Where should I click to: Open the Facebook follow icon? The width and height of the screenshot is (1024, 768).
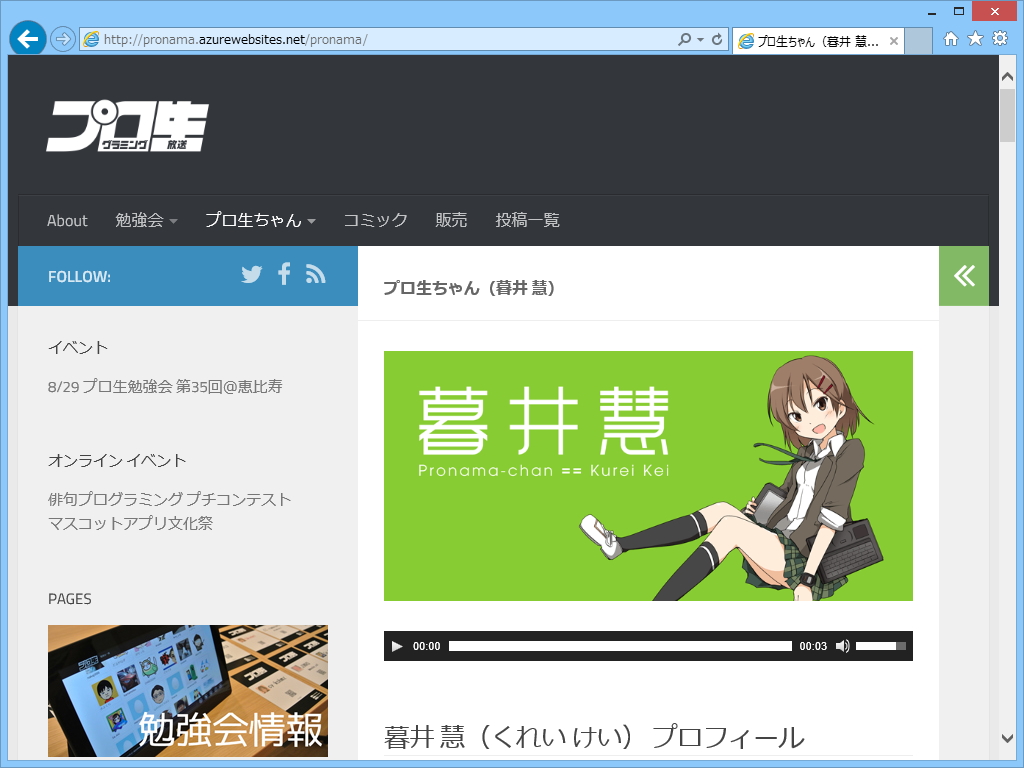pos(283,274)
